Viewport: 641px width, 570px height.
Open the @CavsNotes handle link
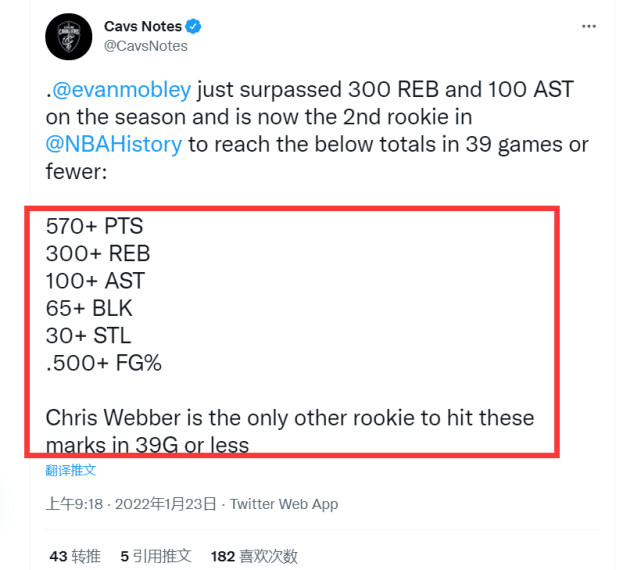[x=145, y=45]
